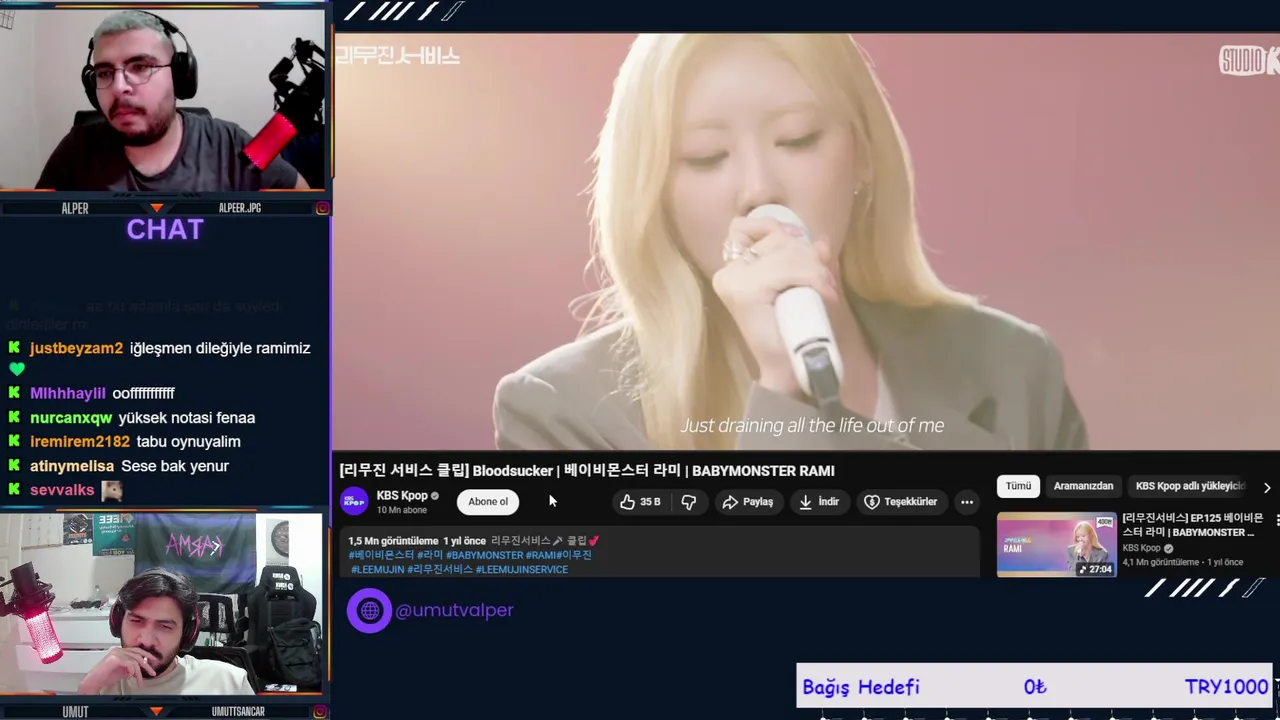
Task: Click the green heart emote in chat
Action: tap(16, 369)
